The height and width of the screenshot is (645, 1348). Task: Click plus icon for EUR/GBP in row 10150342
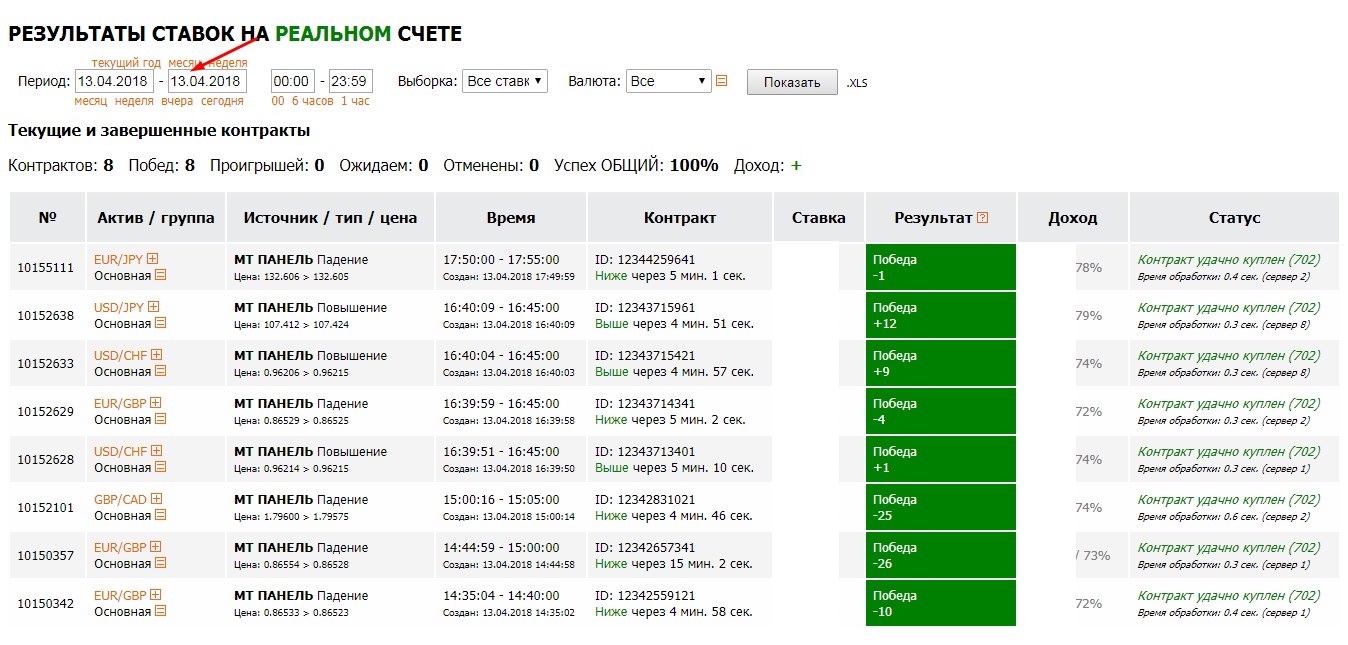(155, 595)
